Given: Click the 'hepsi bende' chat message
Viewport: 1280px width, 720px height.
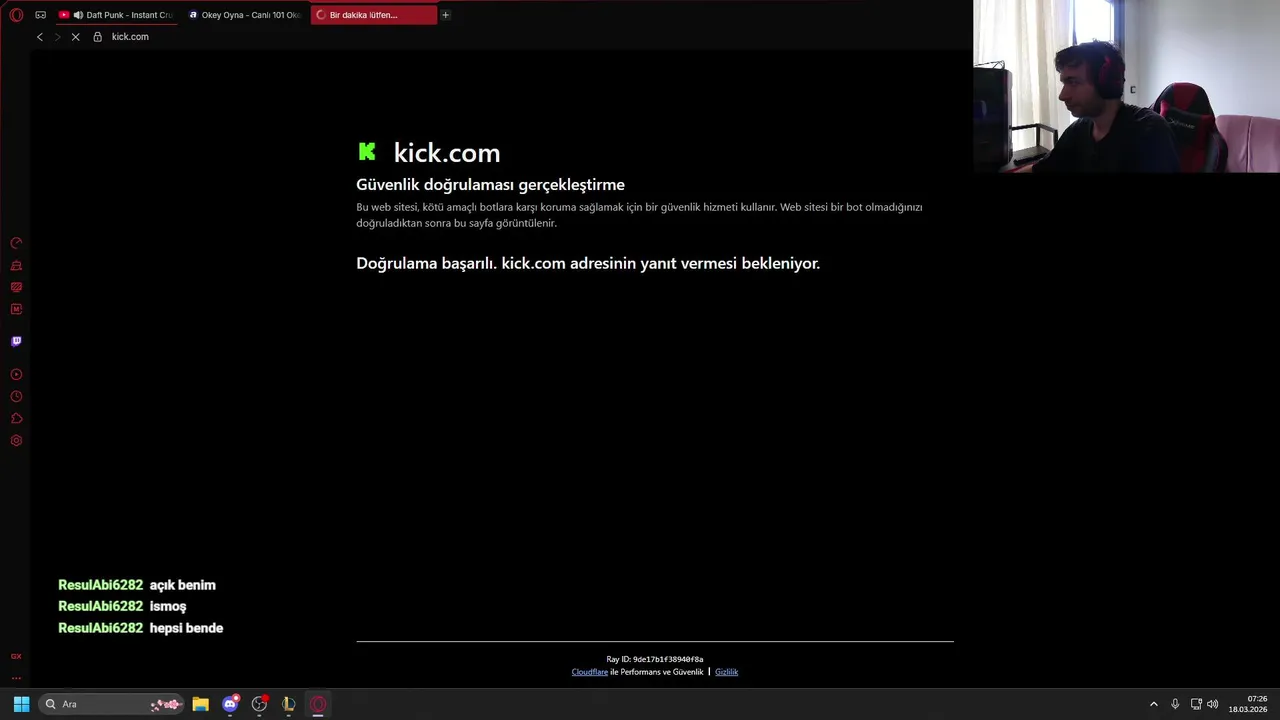Looking at the screenshot, I should 186,628.
